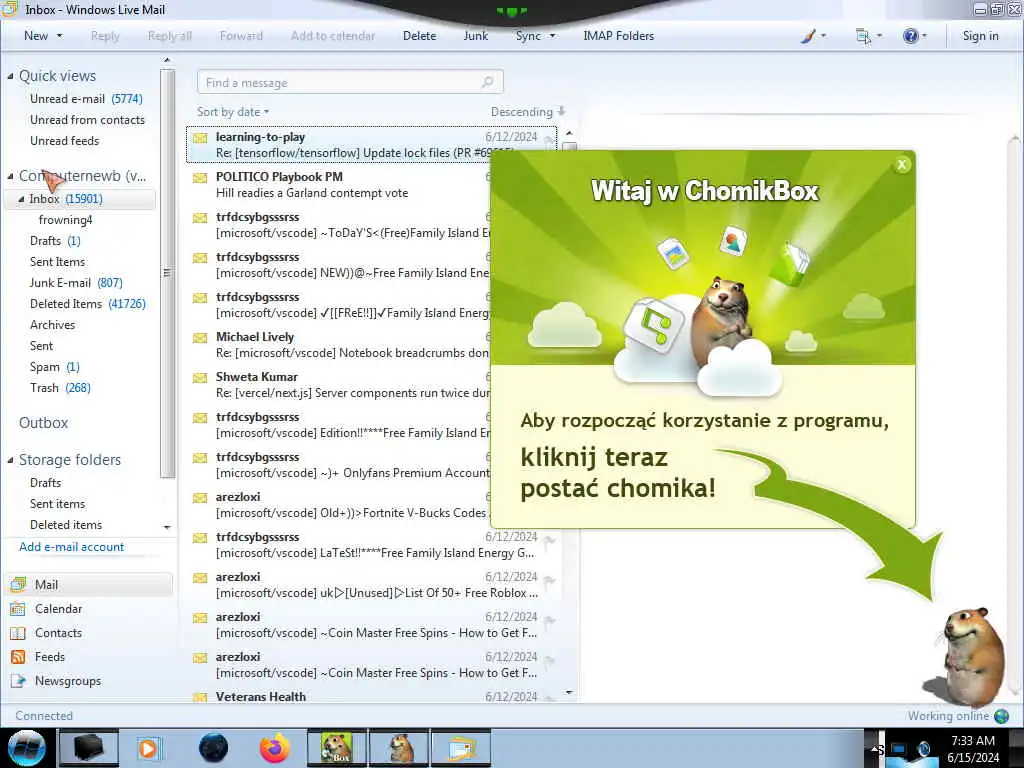
Task: Click the Junk toolbar button
Action: pyautogui.click(x=475, y=36)
